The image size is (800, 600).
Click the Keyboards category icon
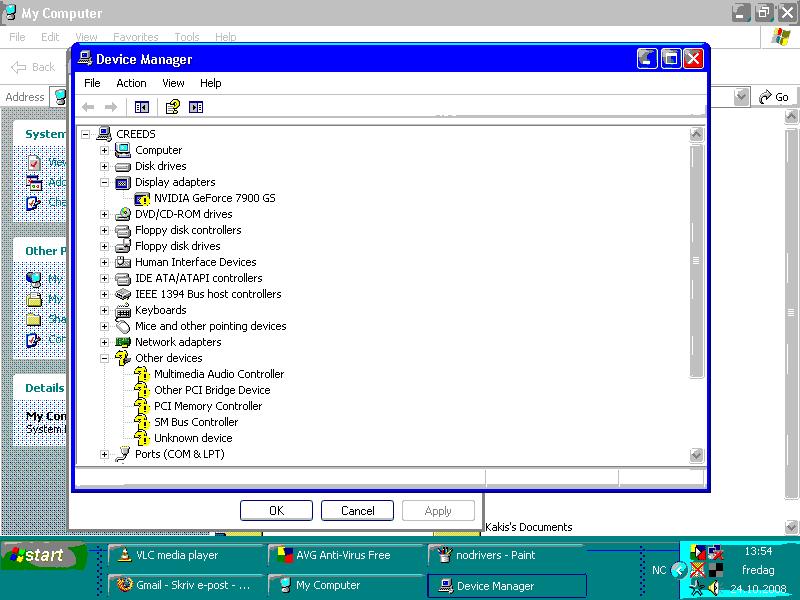[123, 310]
